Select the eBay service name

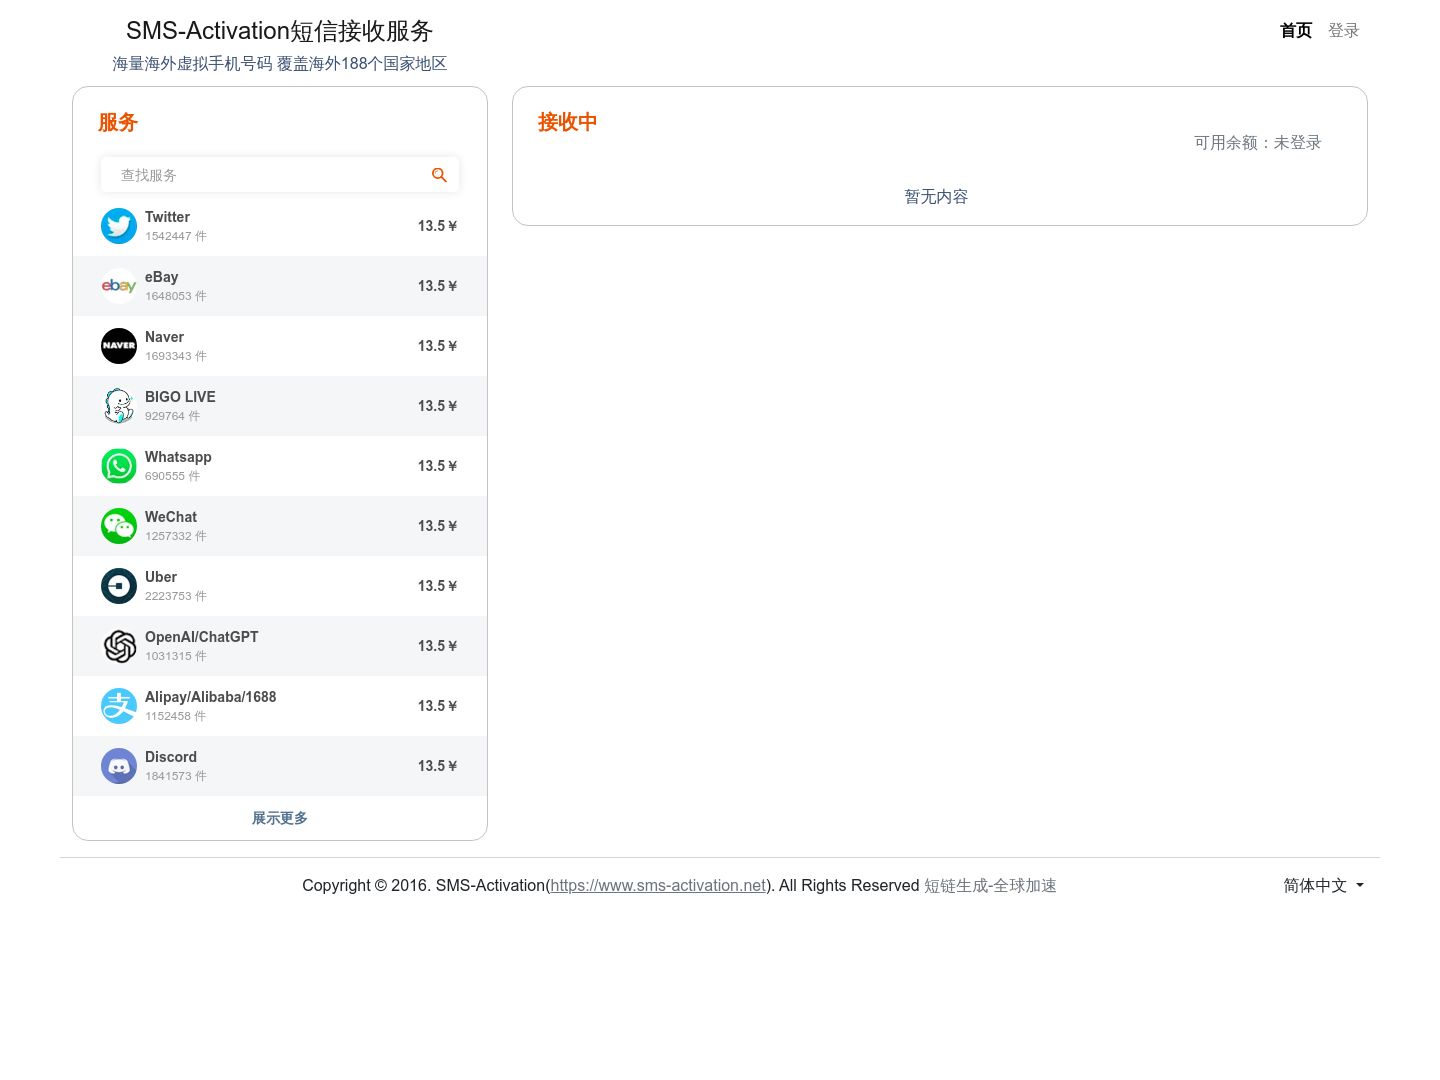[x=162, y=277]
